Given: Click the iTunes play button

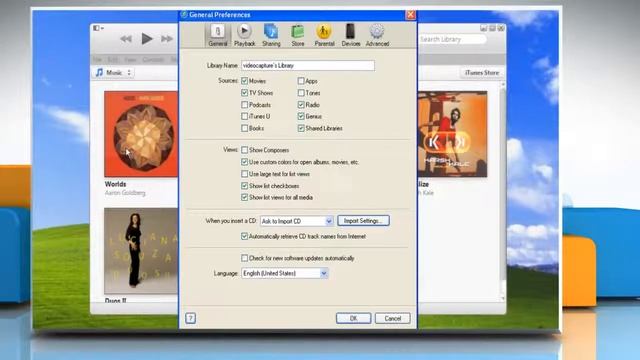Looking at the screenshot, I should (x=147, y=39).
